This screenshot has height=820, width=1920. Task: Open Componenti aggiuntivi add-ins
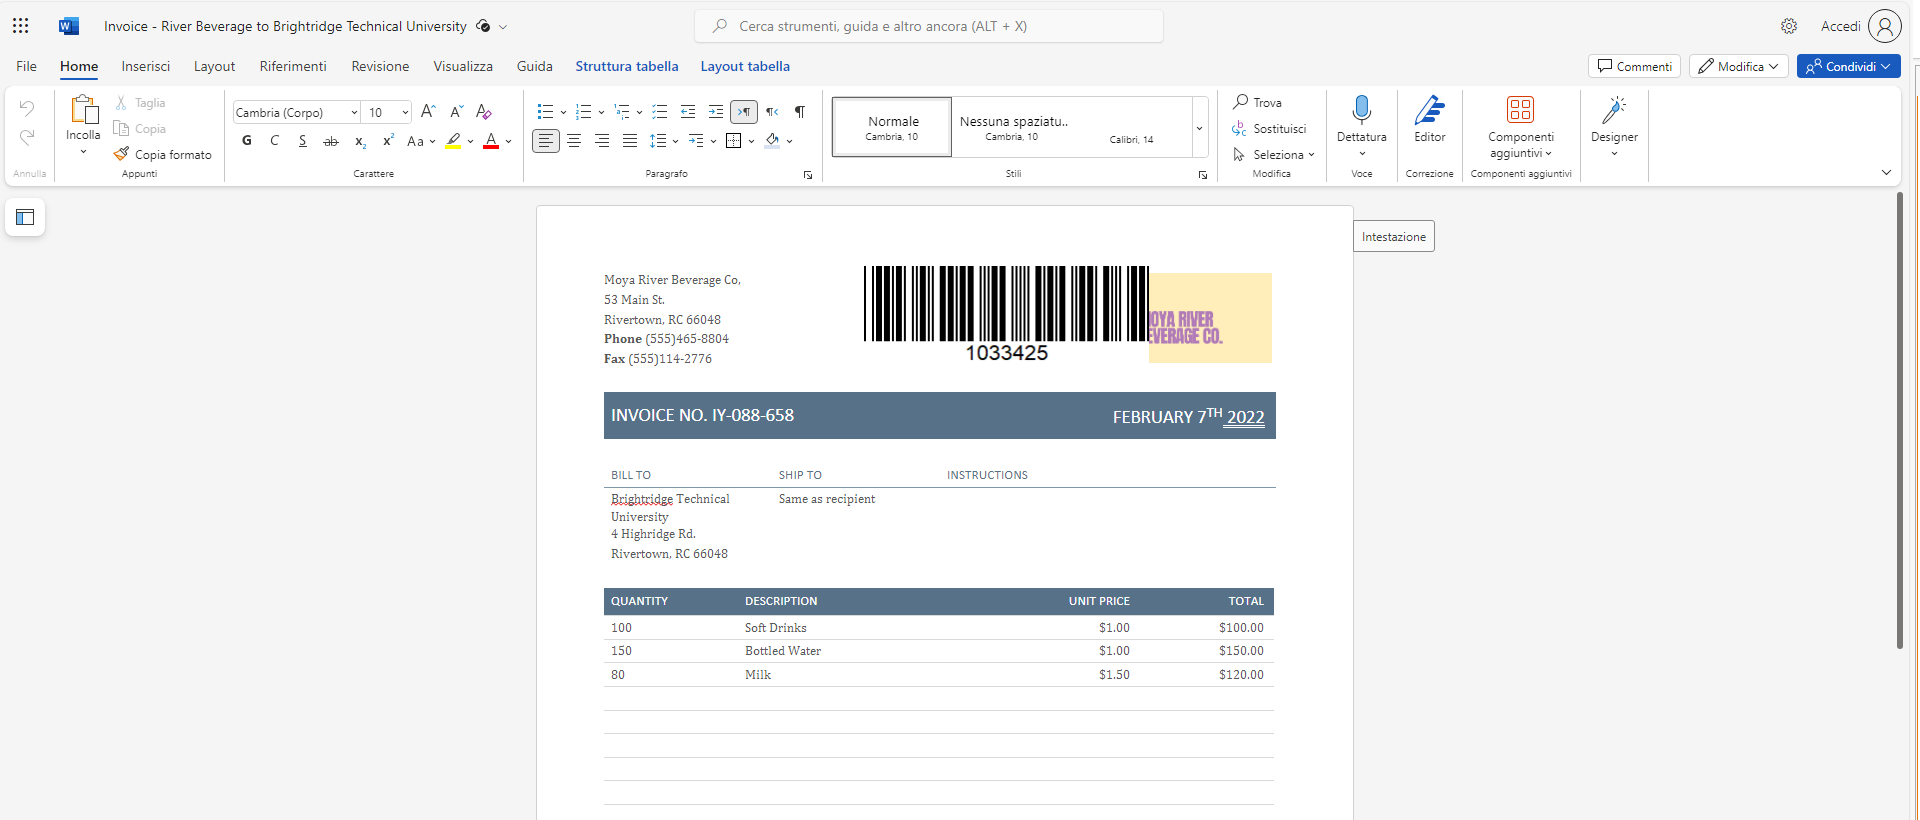[x=1521, y=127]
